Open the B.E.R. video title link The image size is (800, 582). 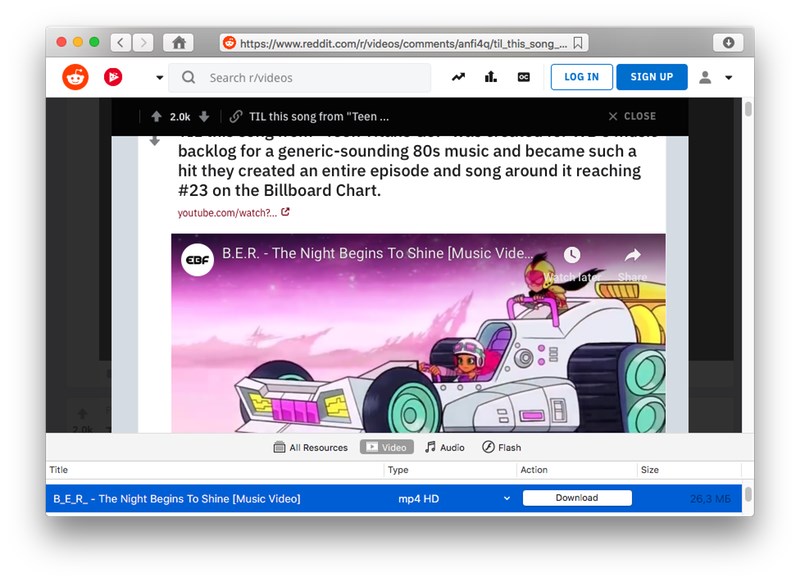pyautogui.click(x=378, y=253)
